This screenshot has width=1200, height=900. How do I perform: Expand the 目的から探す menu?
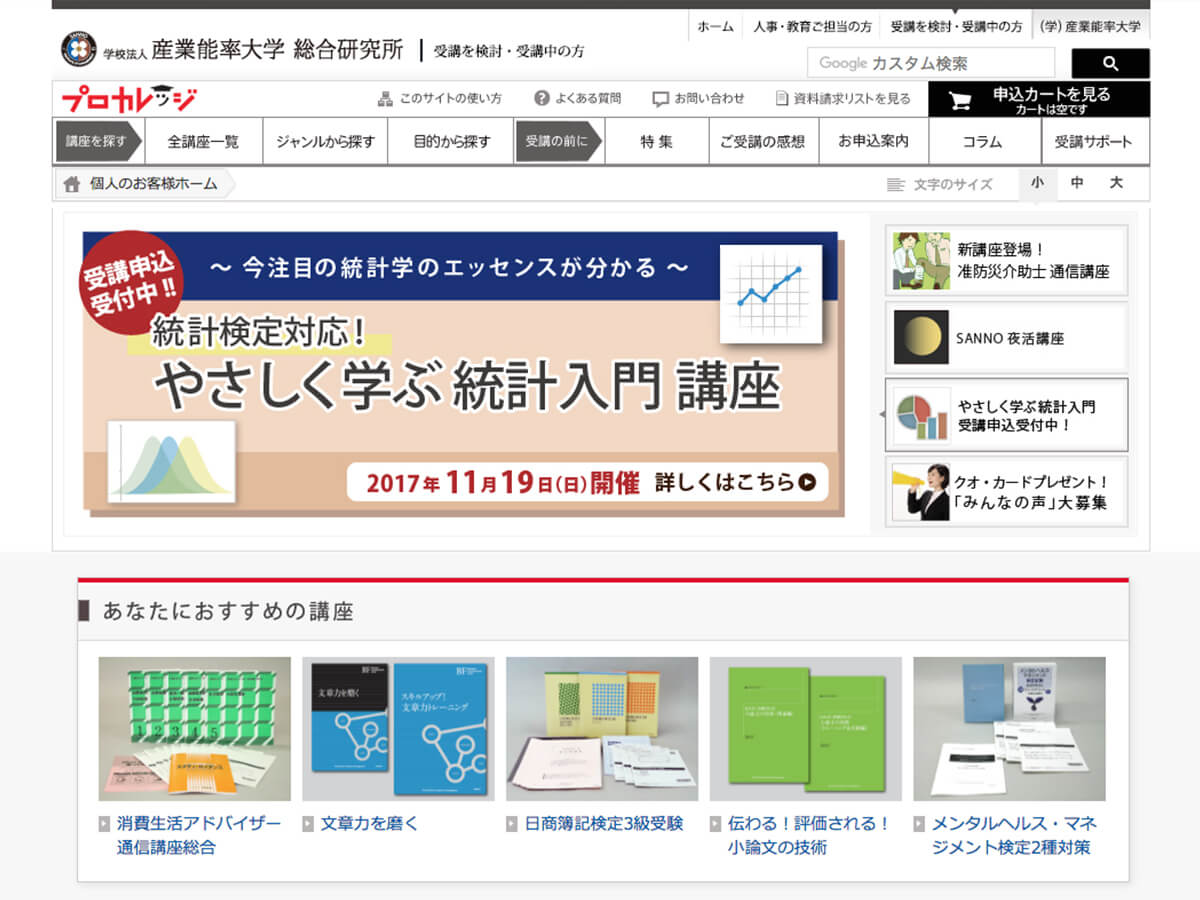(x=452, y=141)
